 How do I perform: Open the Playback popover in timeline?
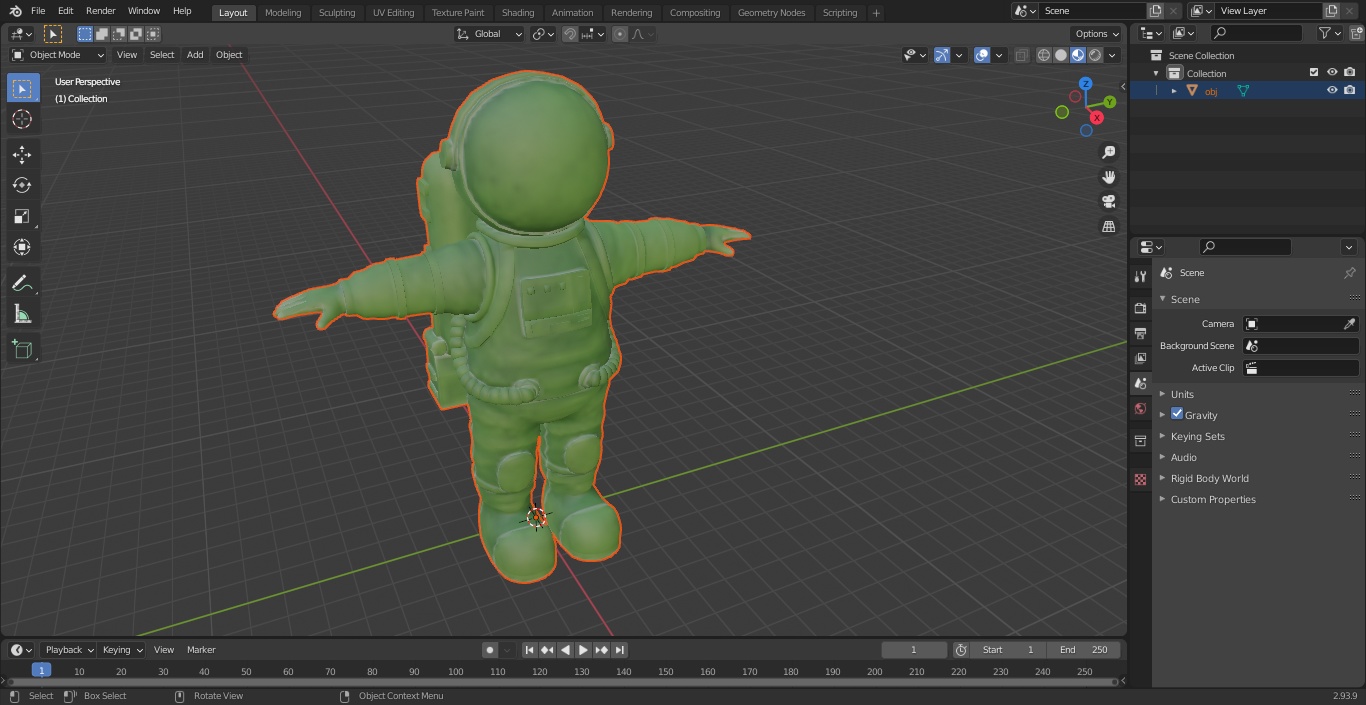[69, 650]
